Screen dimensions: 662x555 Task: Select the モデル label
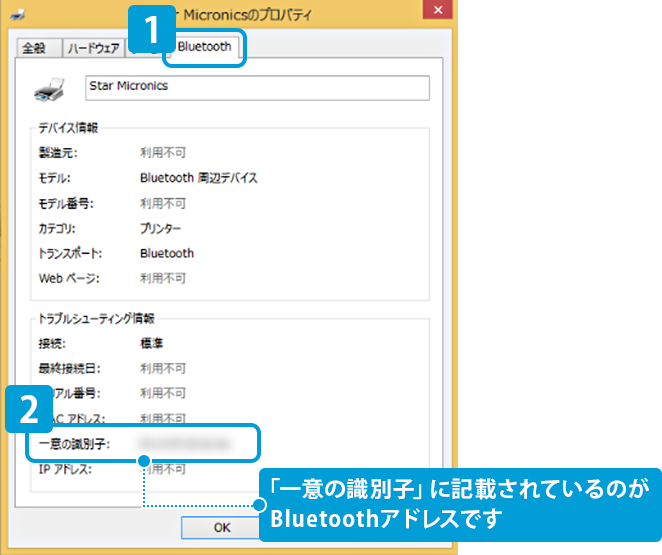click(54, 178)
